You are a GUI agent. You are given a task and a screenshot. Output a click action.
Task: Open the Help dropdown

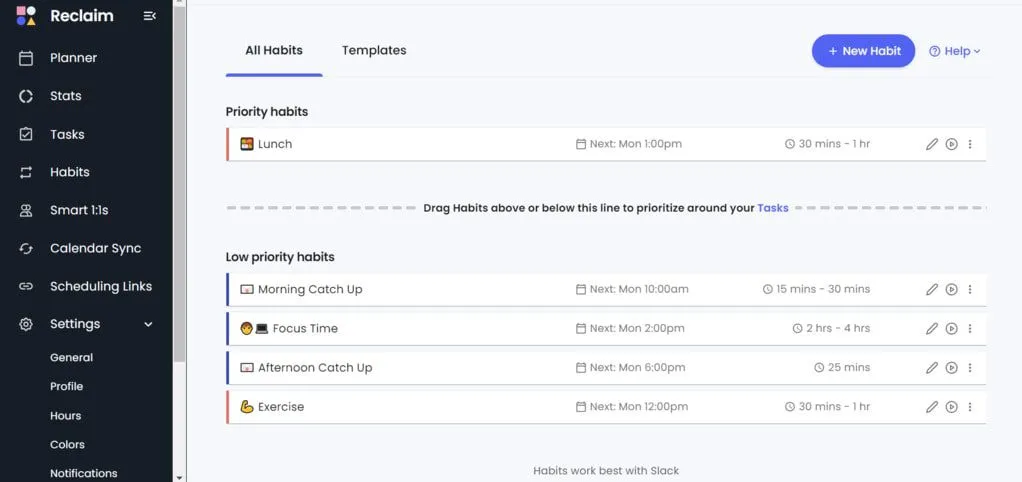pos(955,51)
